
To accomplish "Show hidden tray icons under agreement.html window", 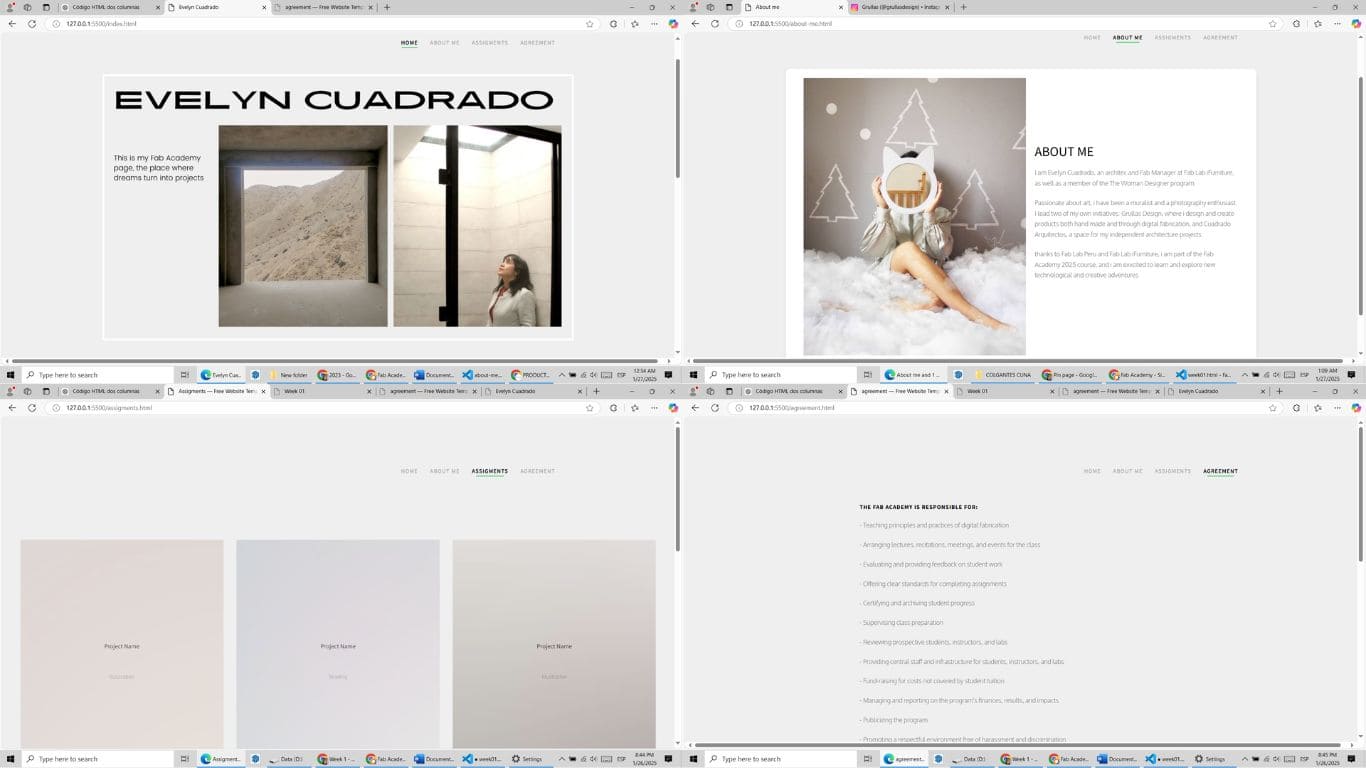I will pyautogui.click(x=1244, y=759).
